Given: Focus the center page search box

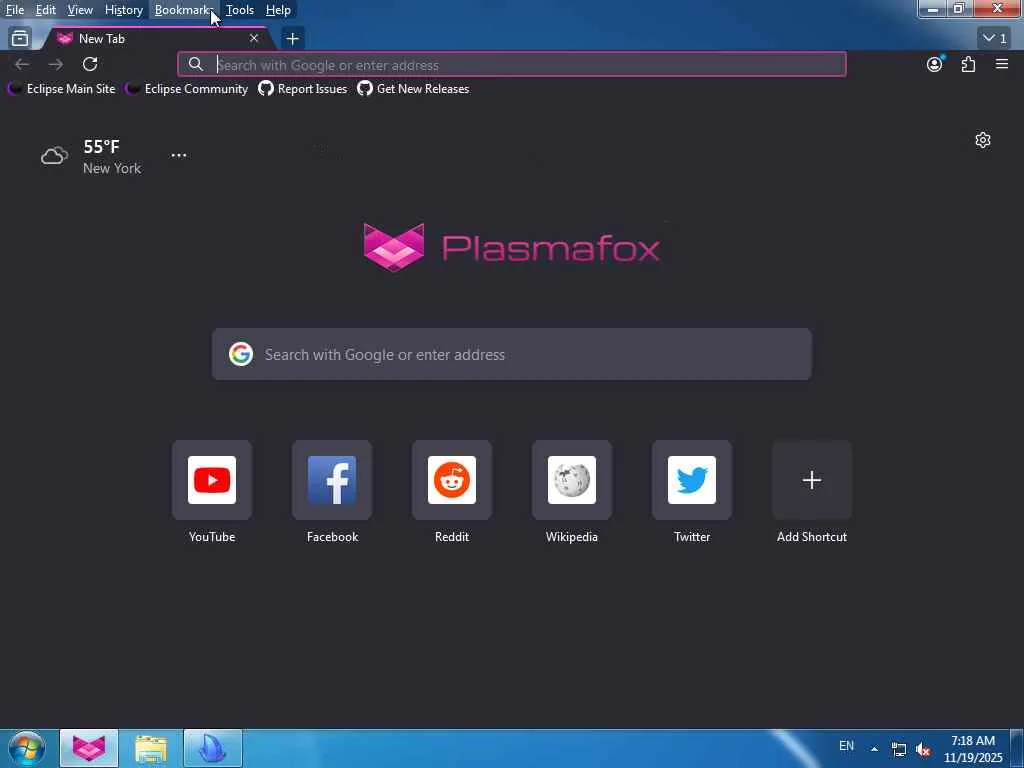Looking at the screenshot, I should 511,354.
